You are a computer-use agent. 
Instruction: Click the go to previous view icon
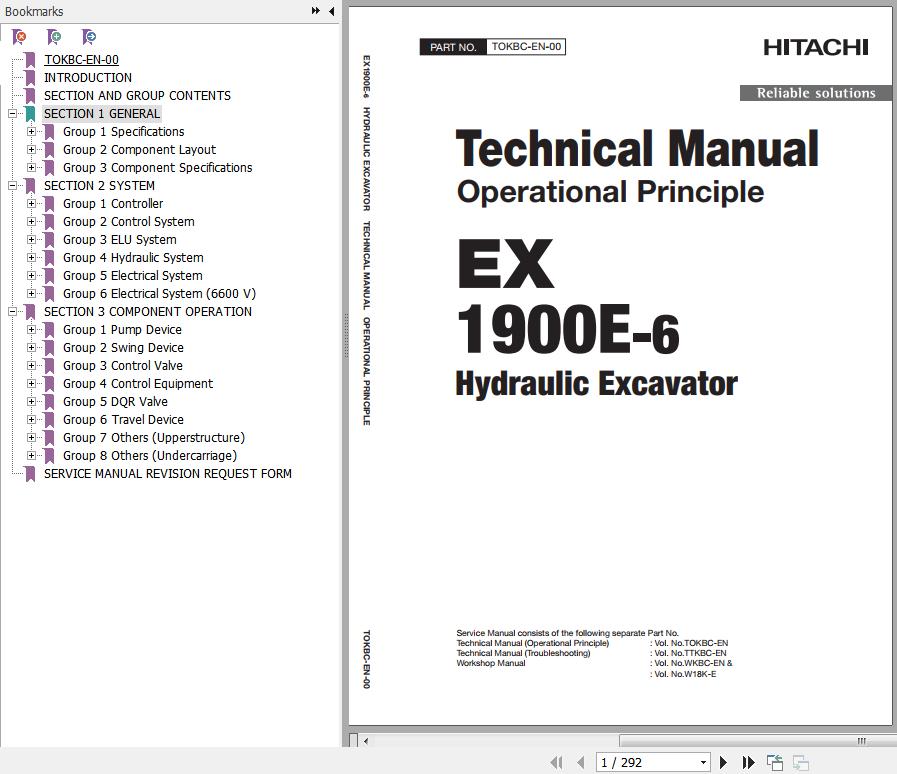pyautogui.click(x=775, y=763)
